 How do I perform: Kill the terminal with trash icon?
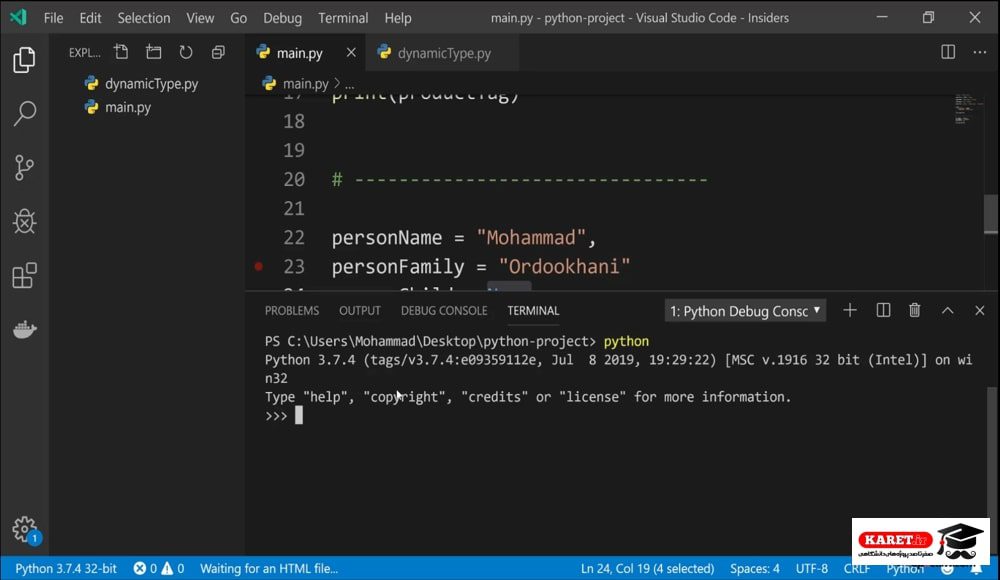coord(915,311)
